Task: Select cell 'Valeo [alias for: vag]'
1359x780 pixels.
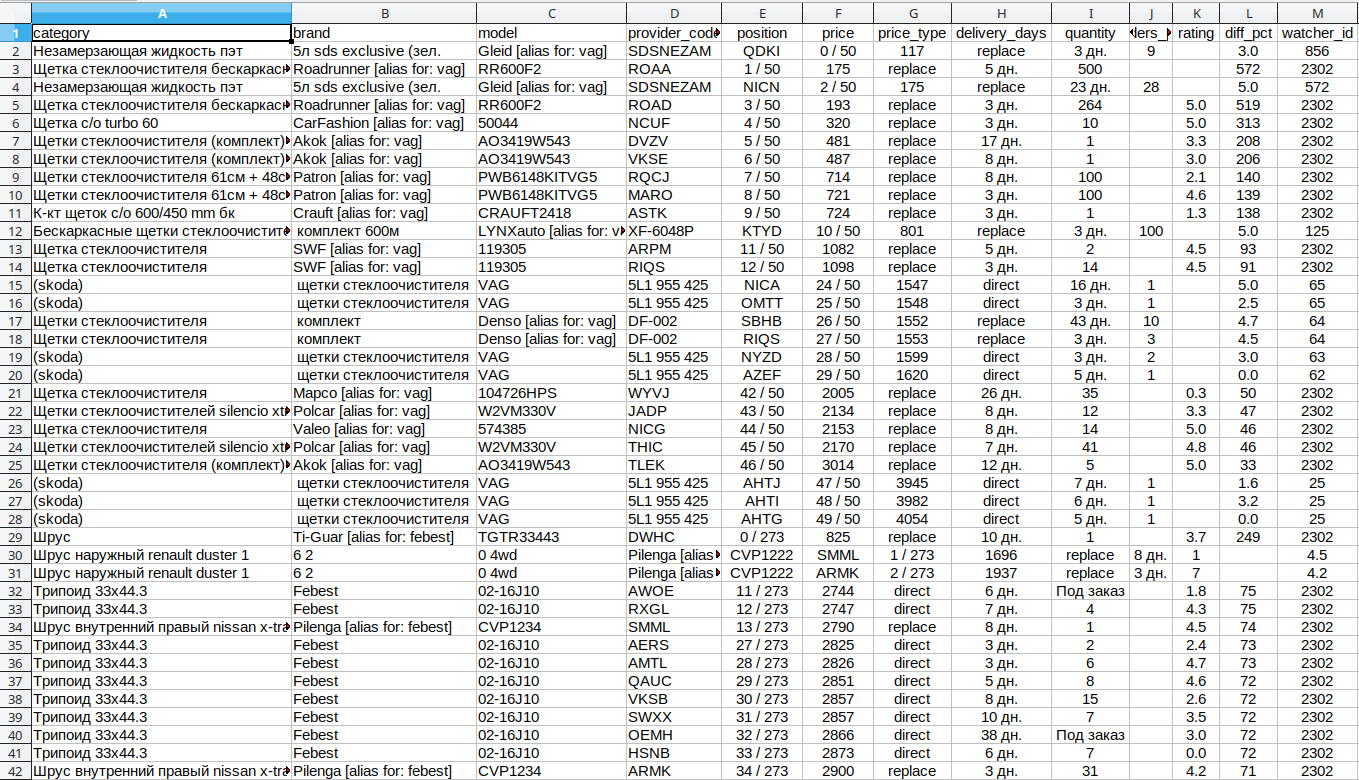Action: [383, 429]
